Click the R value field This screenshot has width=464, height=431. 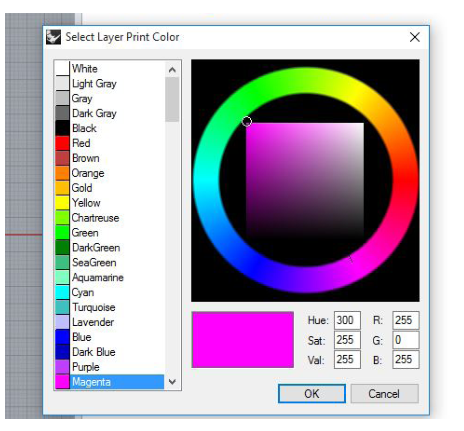pyautogui.click(x=406, y=320)
